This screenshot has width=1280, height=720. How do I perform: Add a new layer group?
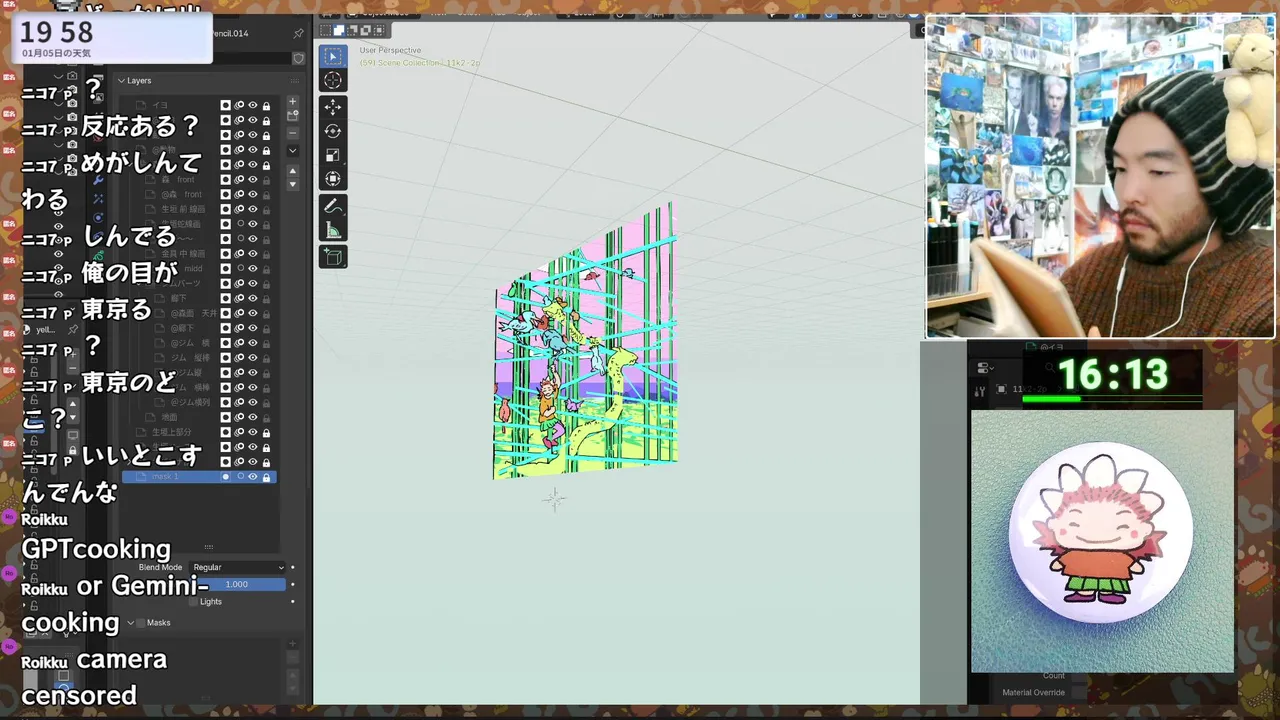tap(293, 116)
